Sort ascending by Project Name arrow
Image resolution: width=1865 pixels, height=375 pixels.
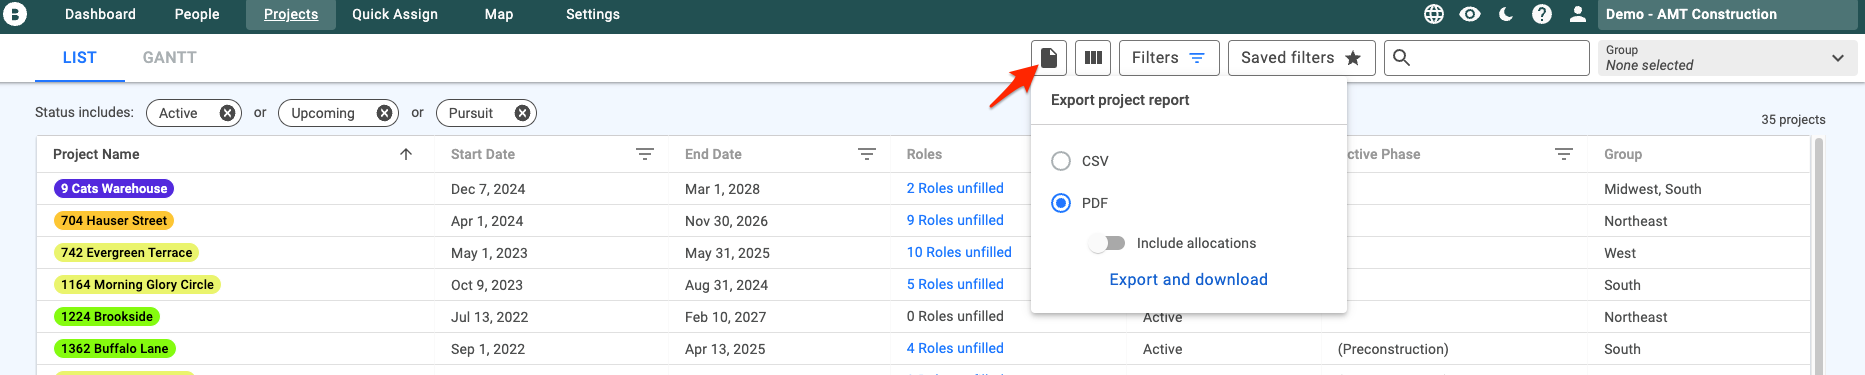[x=406, y=154]
